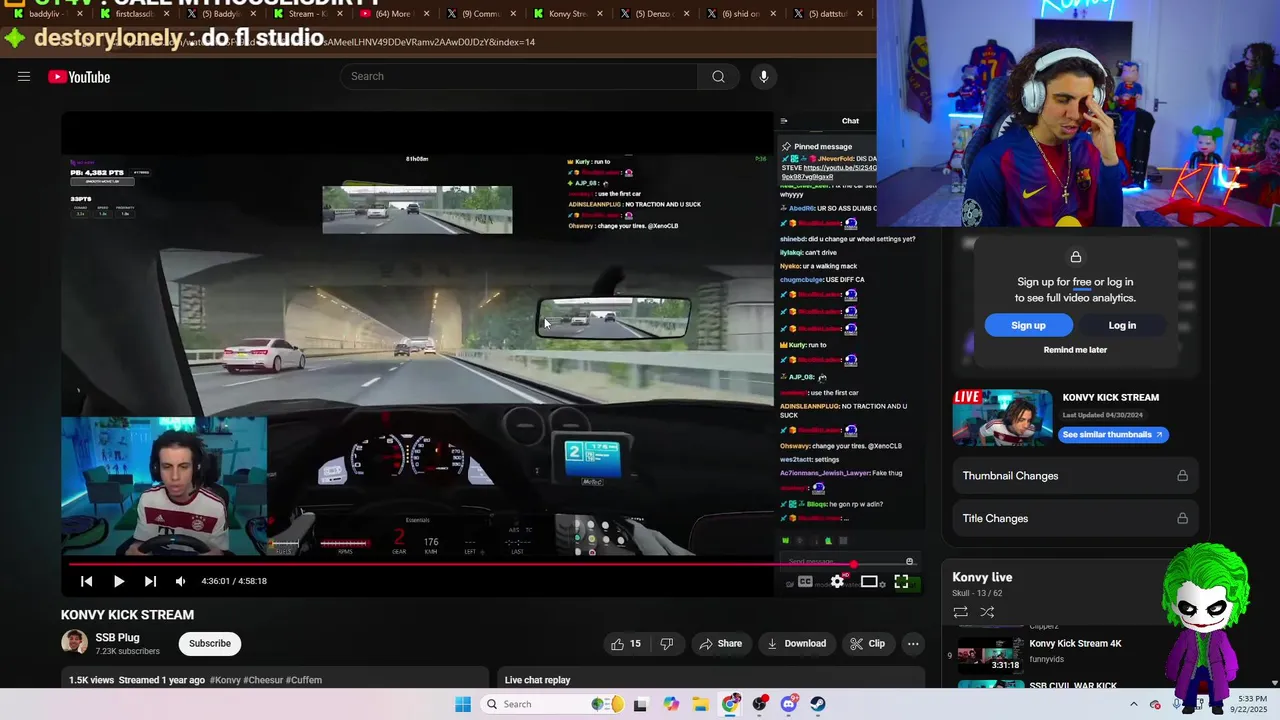Image resolution: width=1280 pixels, height=720 pixels.
Task: Open the SSB Plug channel name
Action: tap(117, 638)
